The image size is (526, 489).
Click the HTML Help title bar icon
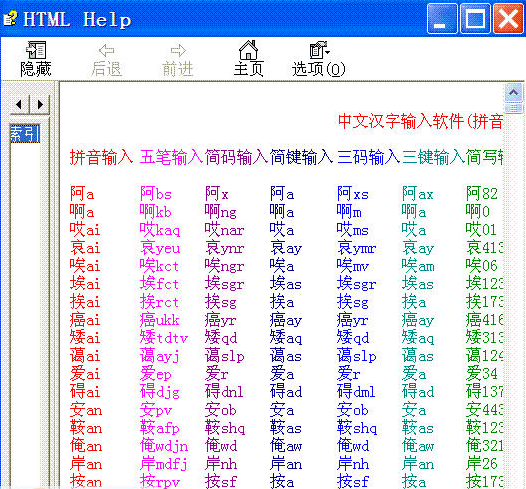point(10,19)
